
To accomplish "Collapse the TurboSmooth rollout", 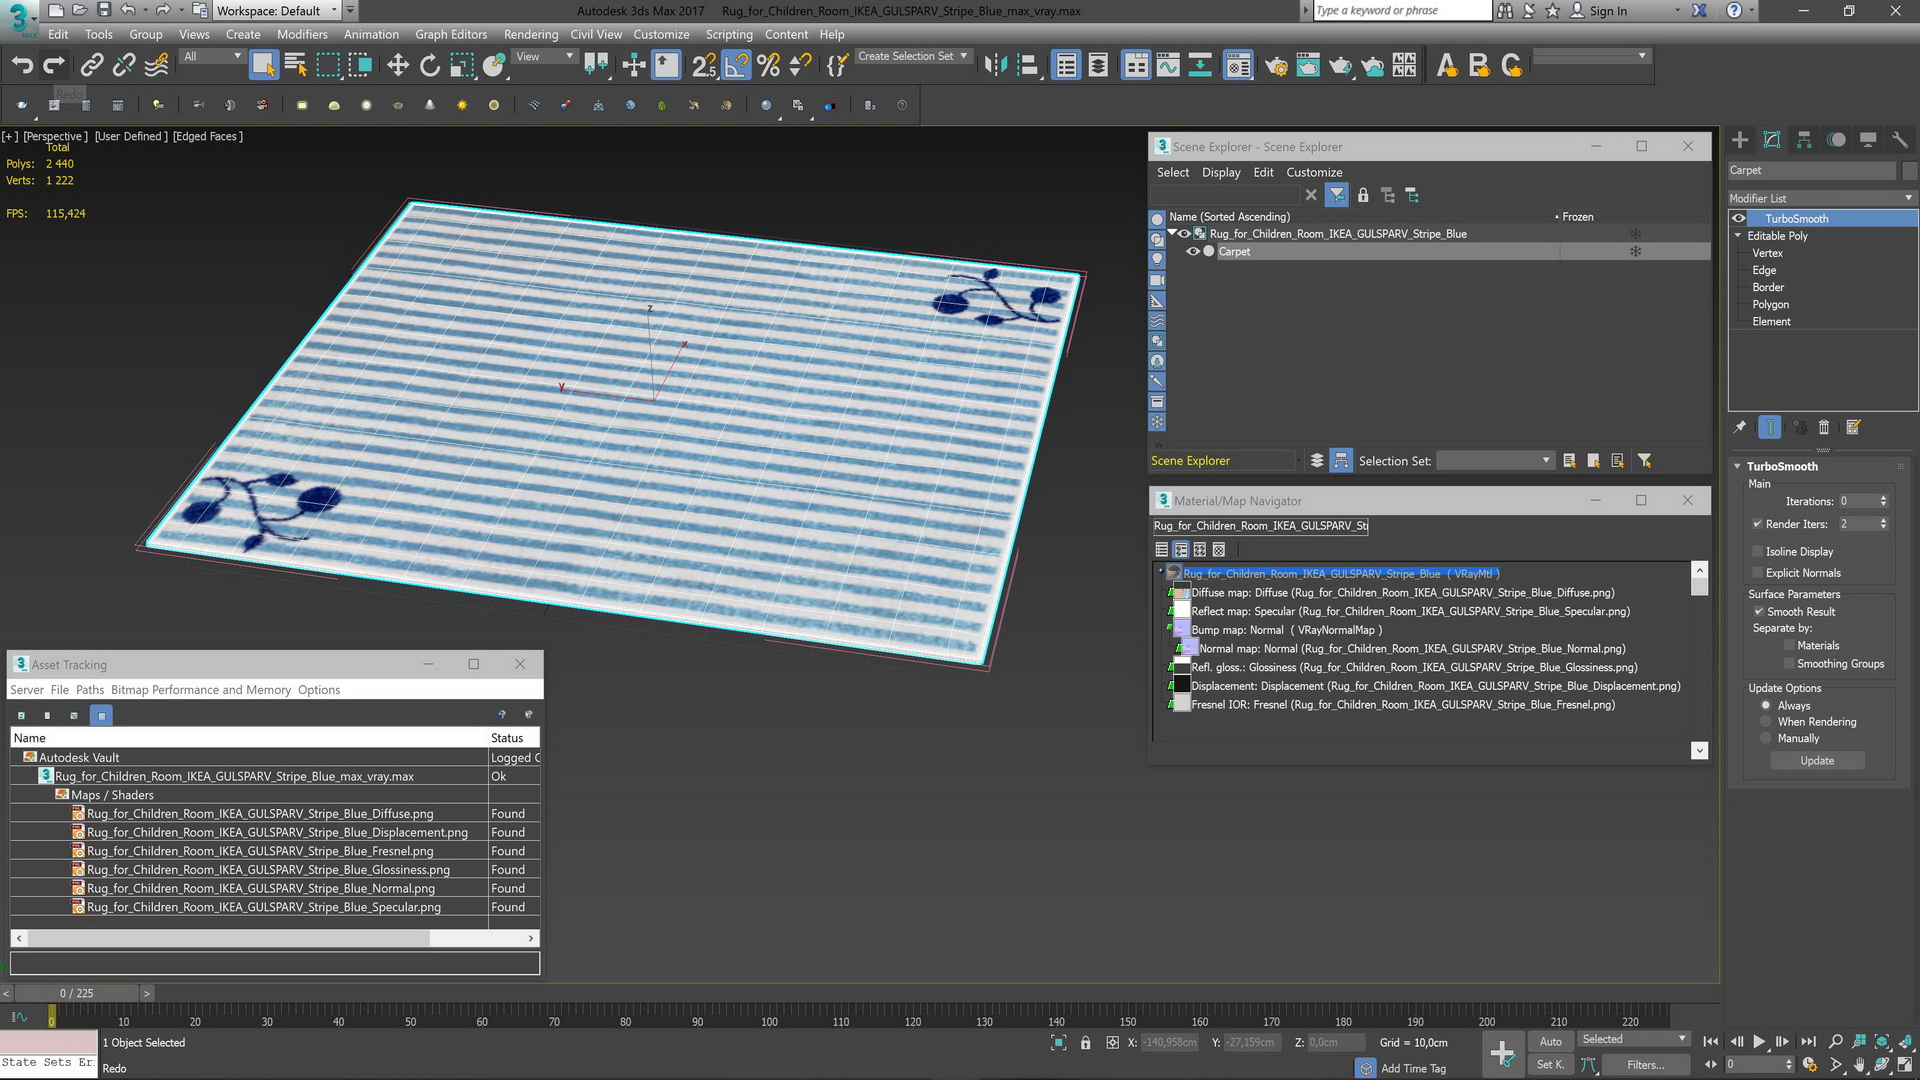I will click(1738, 467).
